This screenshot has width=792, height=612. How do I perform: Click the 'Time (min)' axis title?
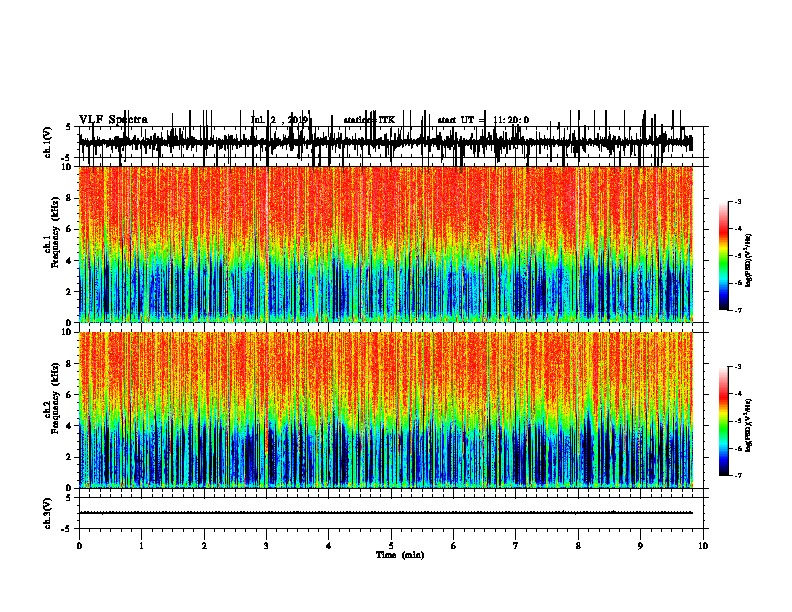(x=400, y=555)
